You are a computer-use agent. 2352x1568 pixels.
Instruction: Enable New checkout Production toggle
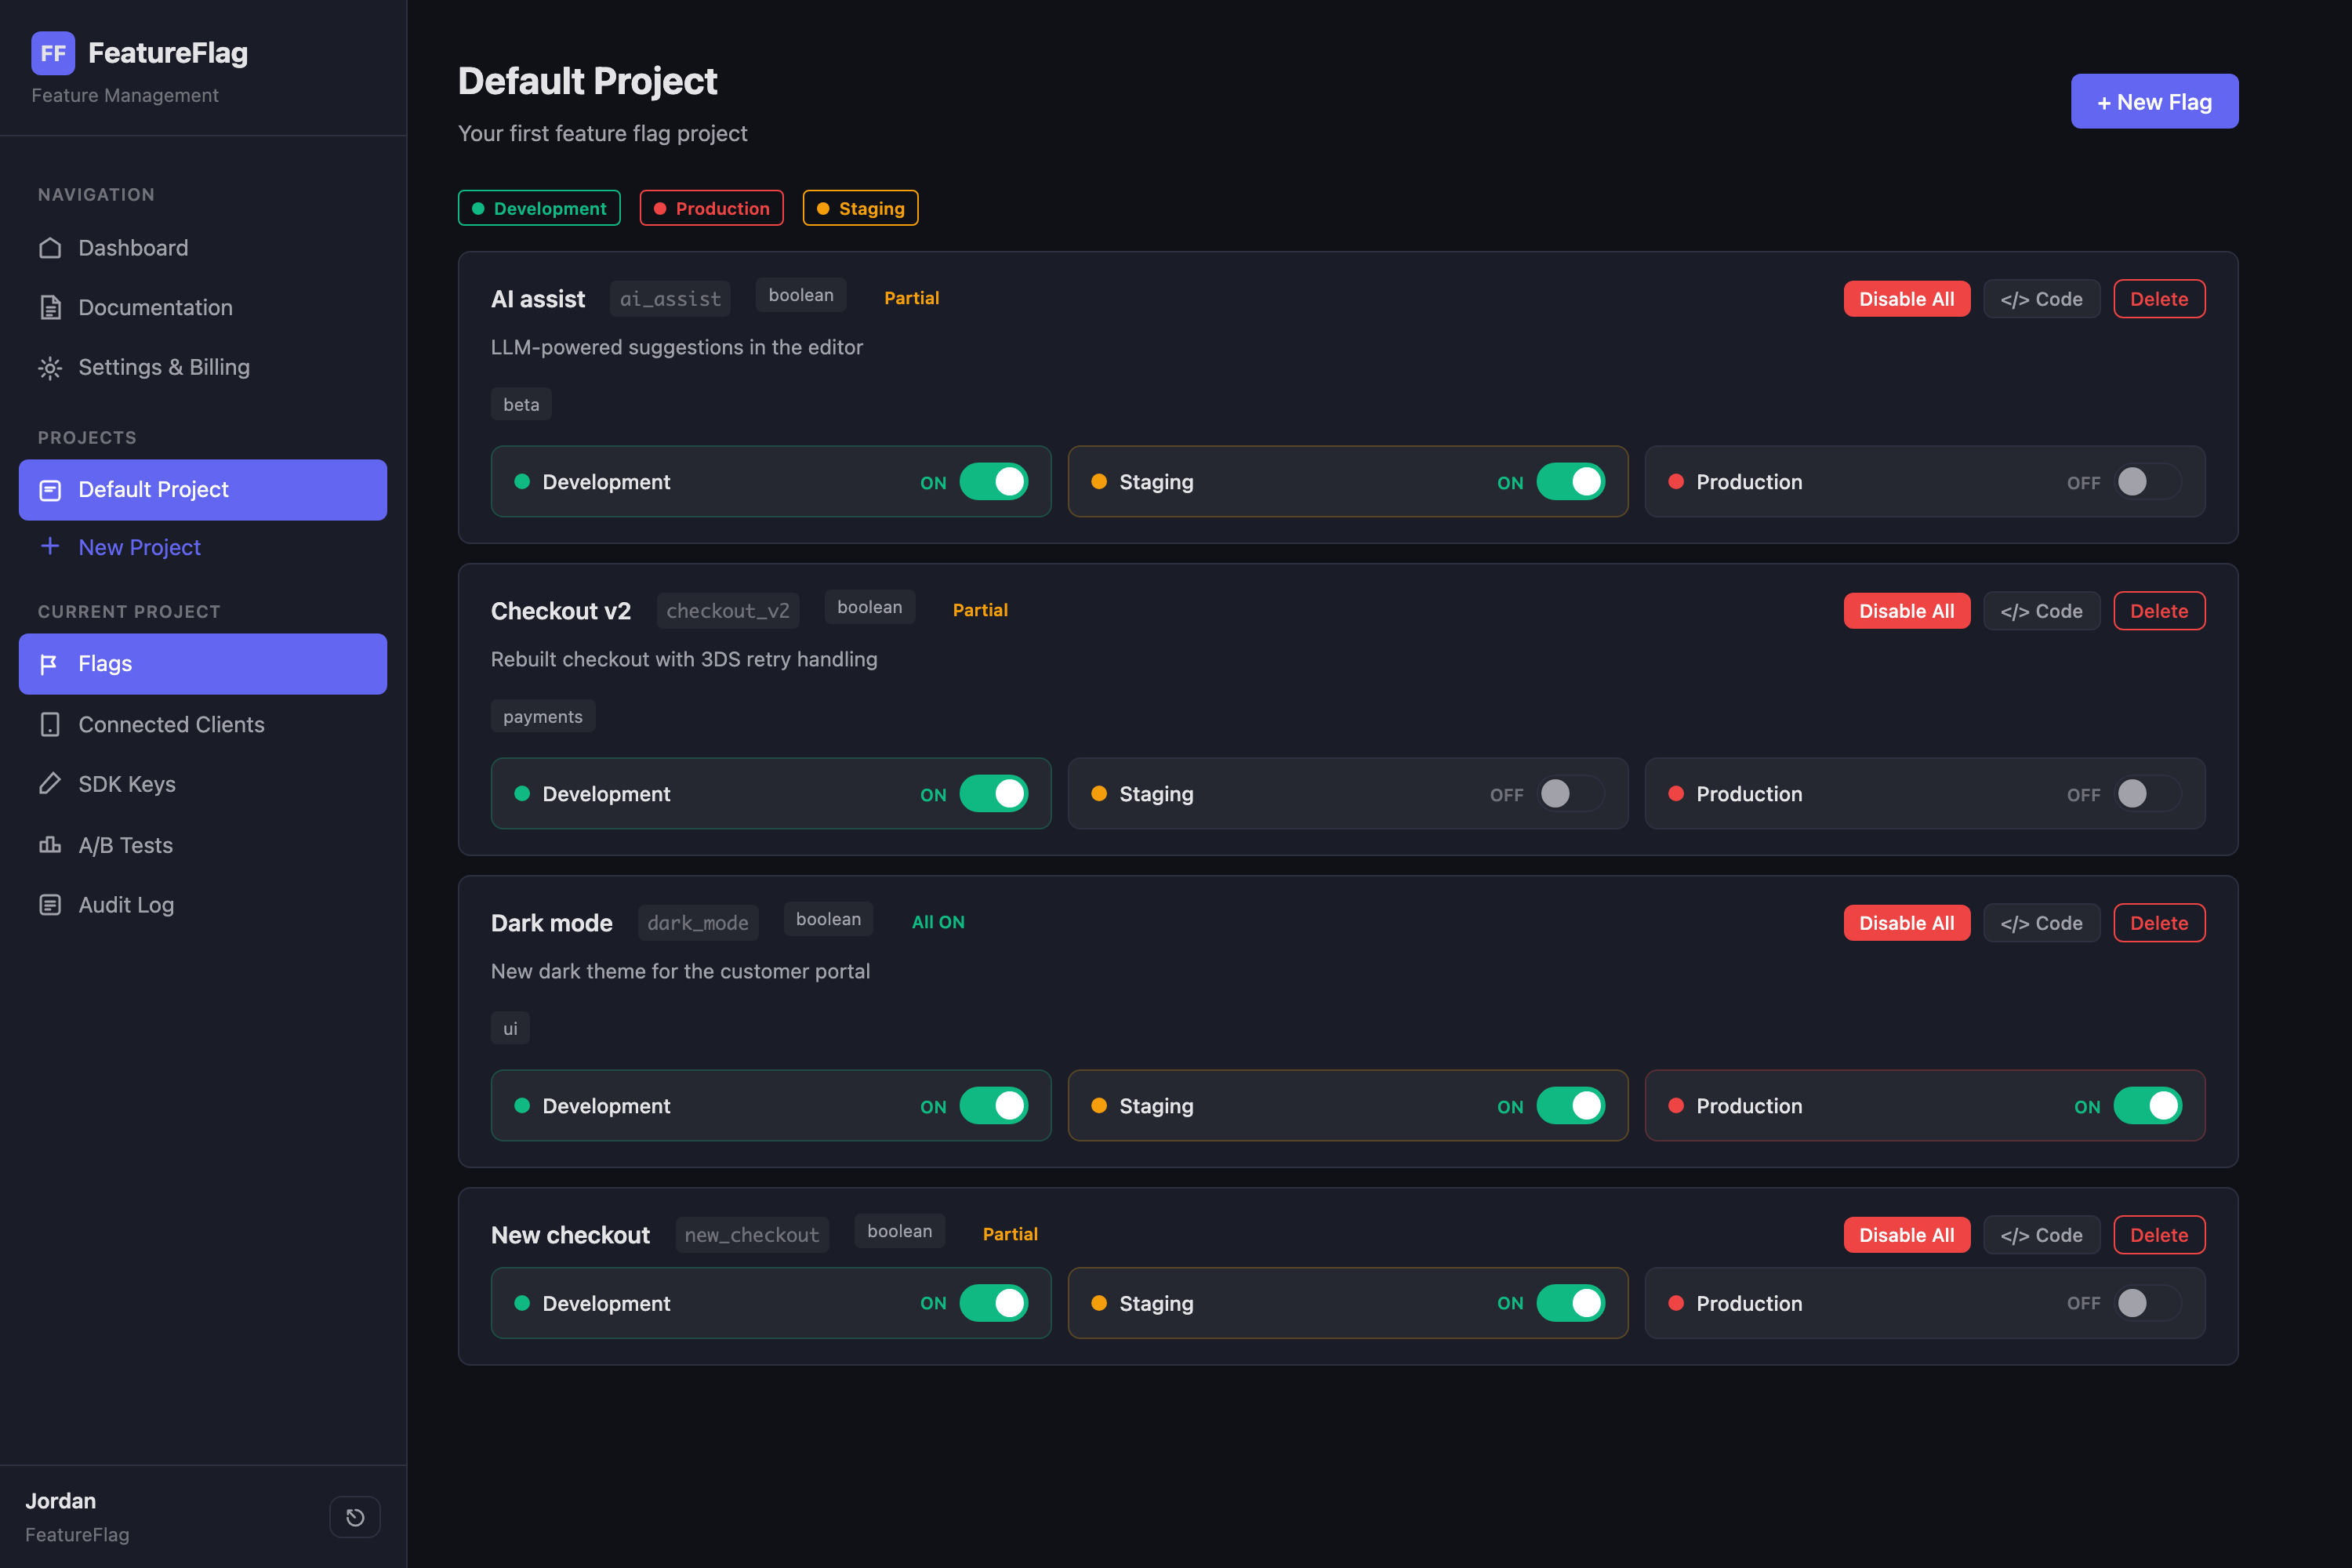click(x=2148, y=1303)
